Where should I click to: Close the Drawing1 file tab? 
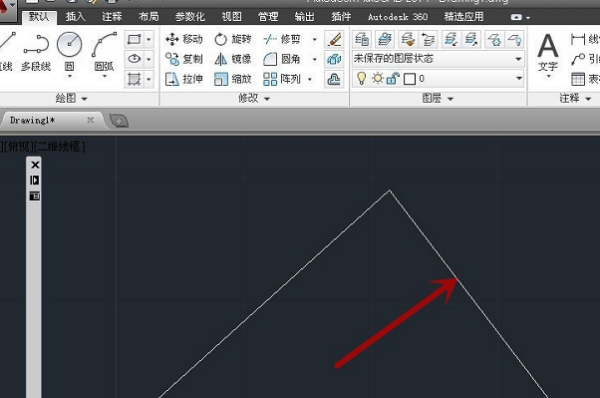pos(90,120)
